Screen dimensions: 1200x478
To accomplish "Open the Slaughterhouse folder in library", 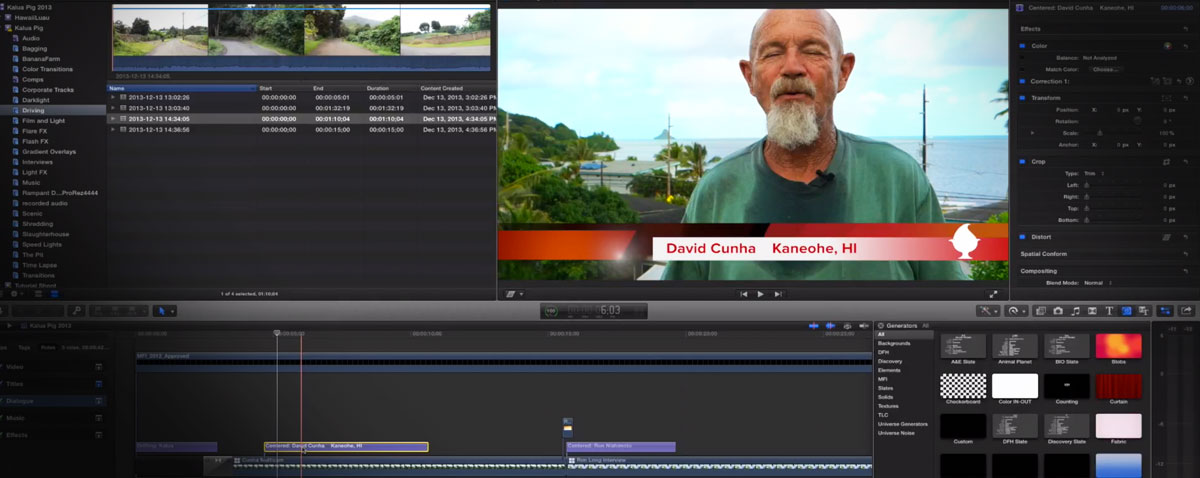I will point(44,234).
